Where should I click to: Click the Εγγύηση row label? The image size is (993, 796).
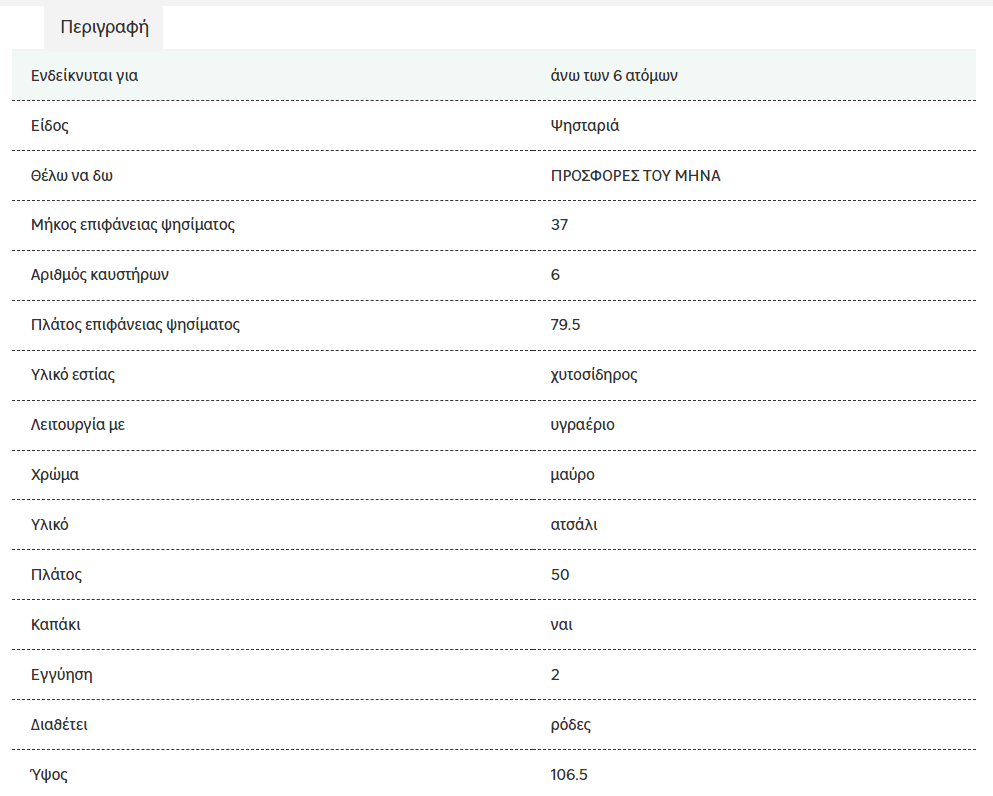tap(61, 675)
